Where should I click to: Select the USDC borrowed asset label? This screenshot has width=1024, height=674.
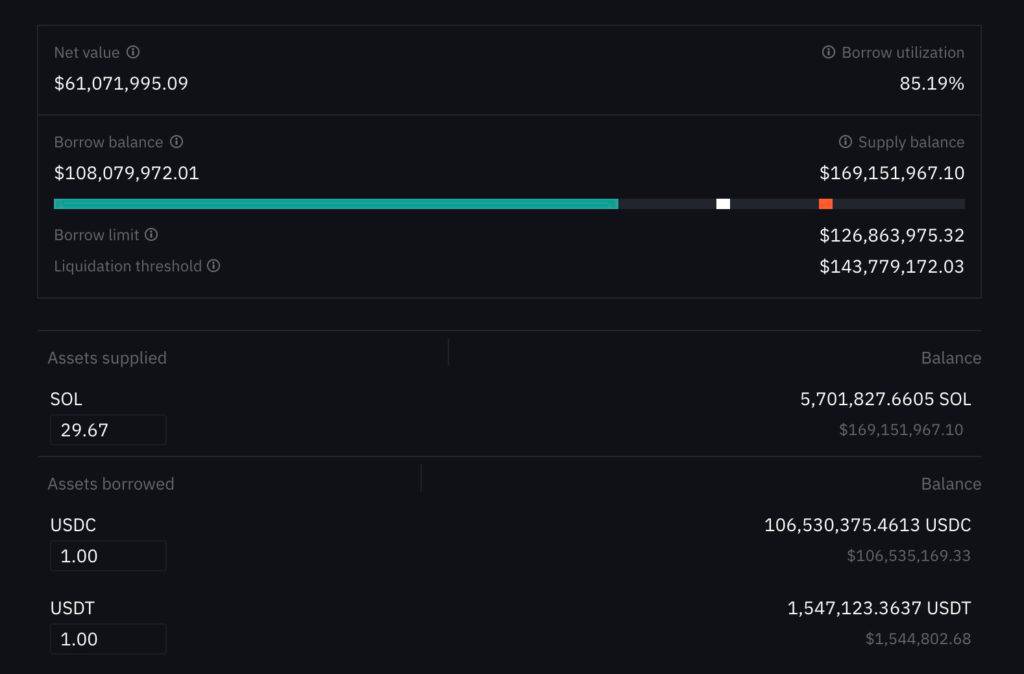(x=73, y=524)
